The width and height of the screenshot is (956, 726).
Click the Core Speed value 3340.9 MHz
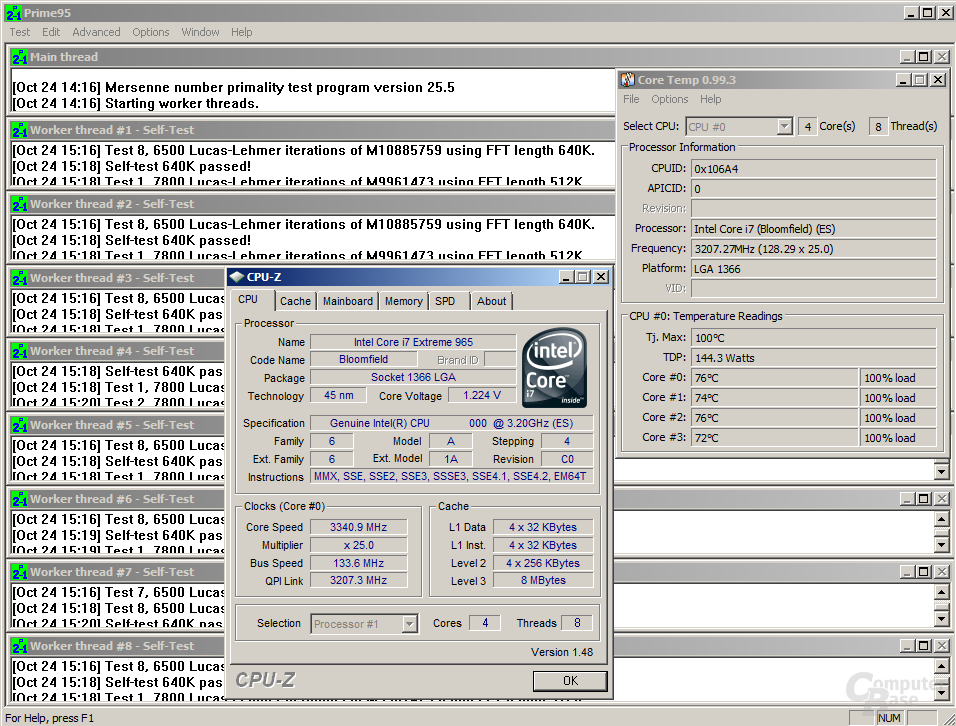pyautogui.click(x=358, y=527)
